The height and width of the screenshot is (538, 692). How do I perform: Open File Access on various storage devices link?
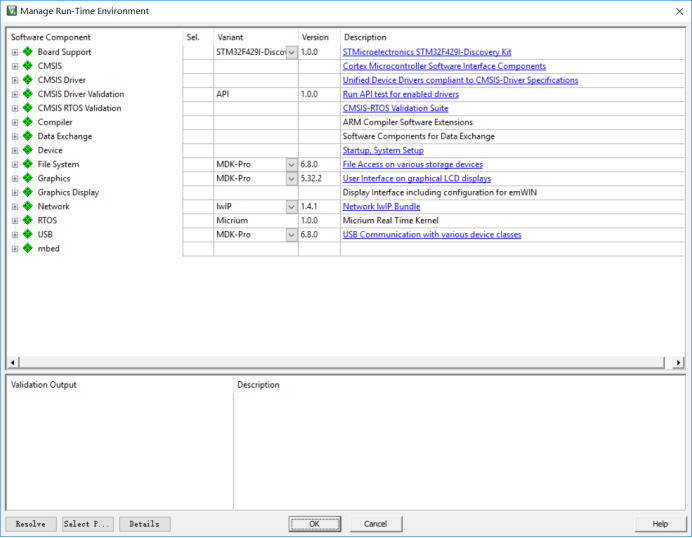[413, 165]
